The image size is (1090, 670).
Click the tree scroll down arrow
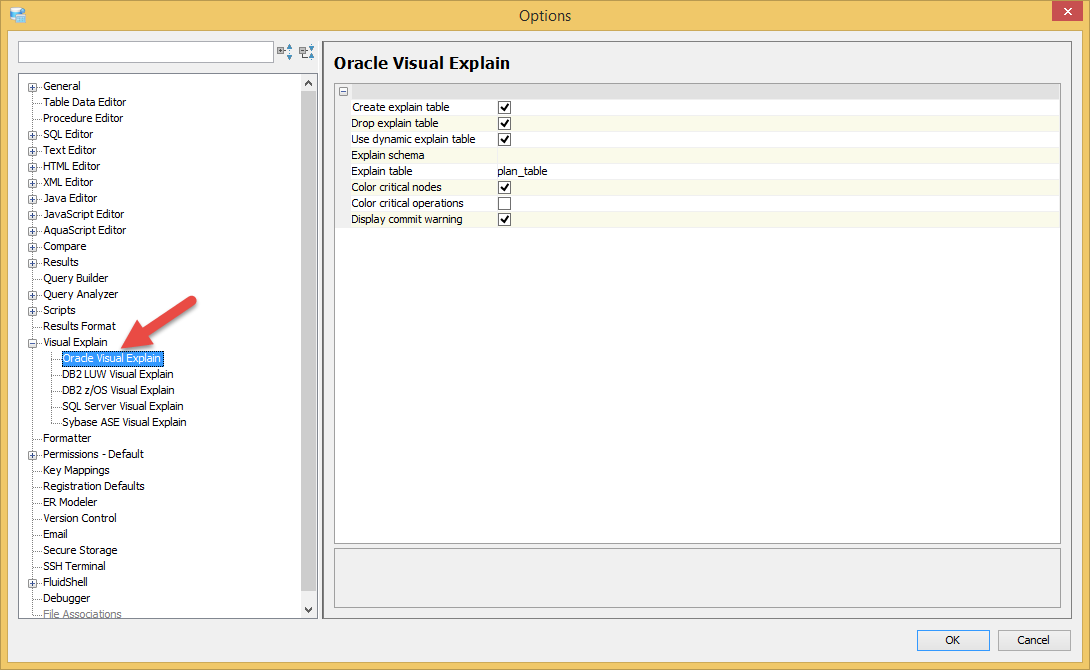(x=309, y=610)
